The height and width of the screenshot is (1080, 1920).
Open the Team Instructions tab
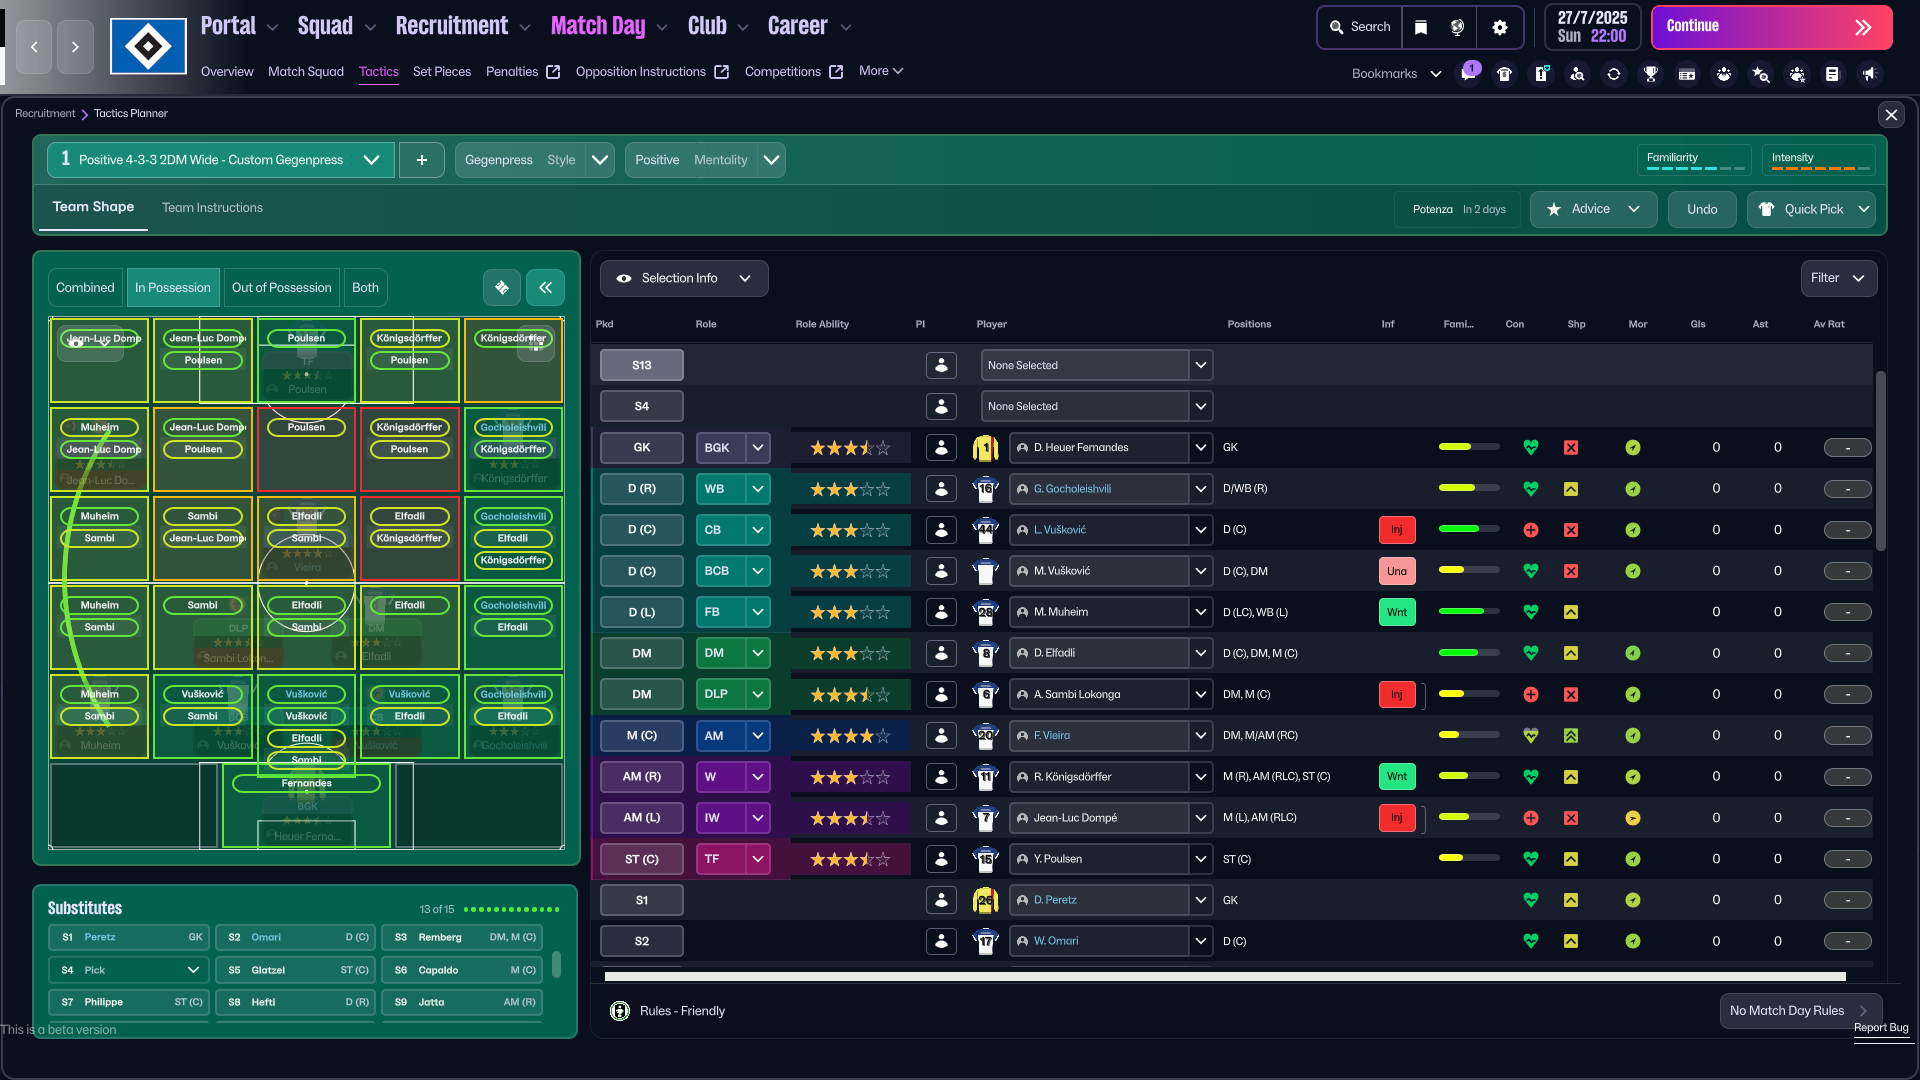coord(212,208)
